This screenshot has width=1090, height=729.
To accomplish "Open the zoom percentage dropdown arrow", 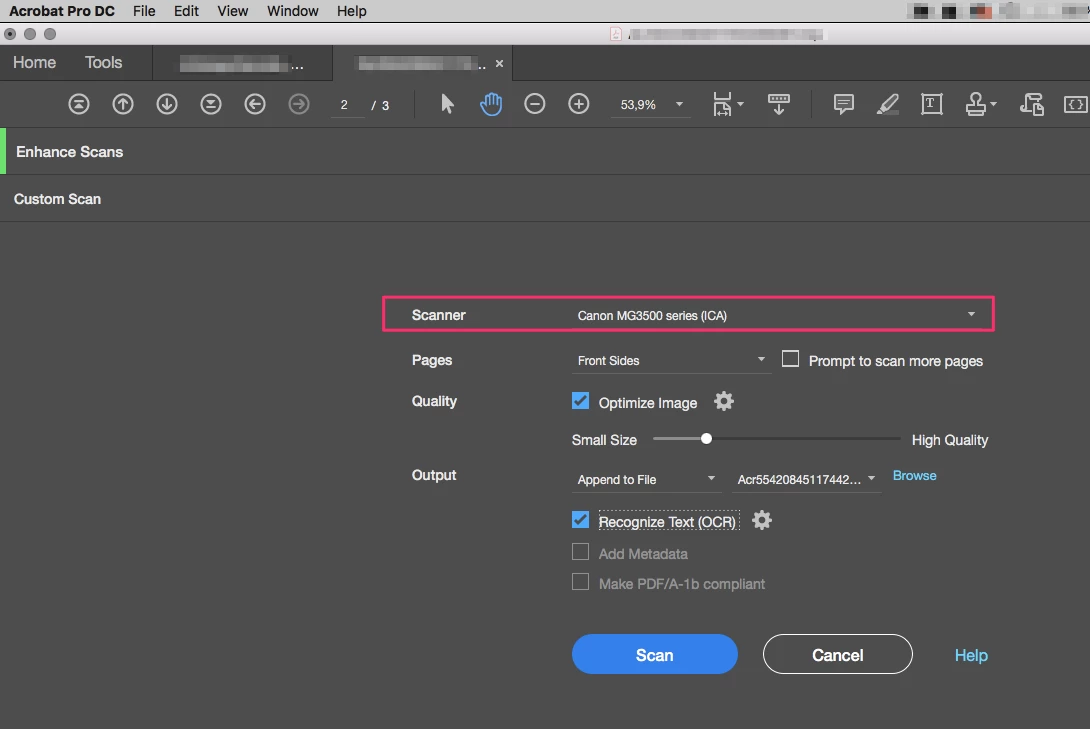I will 679,104.
